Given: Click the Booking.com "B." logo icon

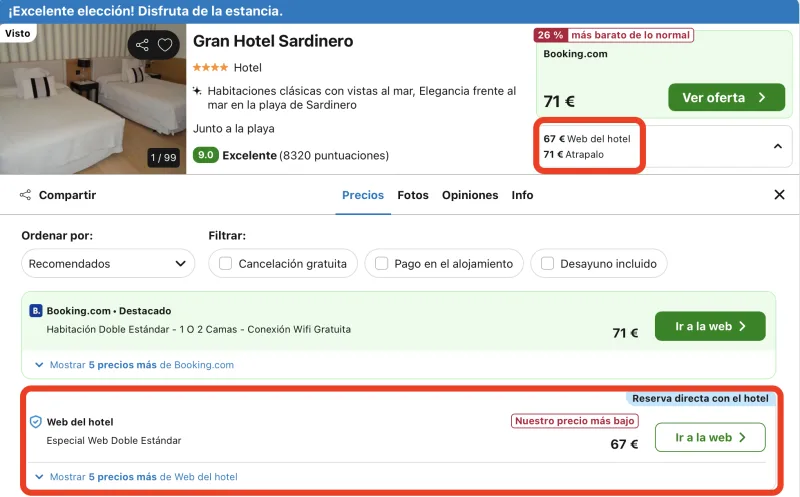Looking at the screenshot, I should point(36,310).
